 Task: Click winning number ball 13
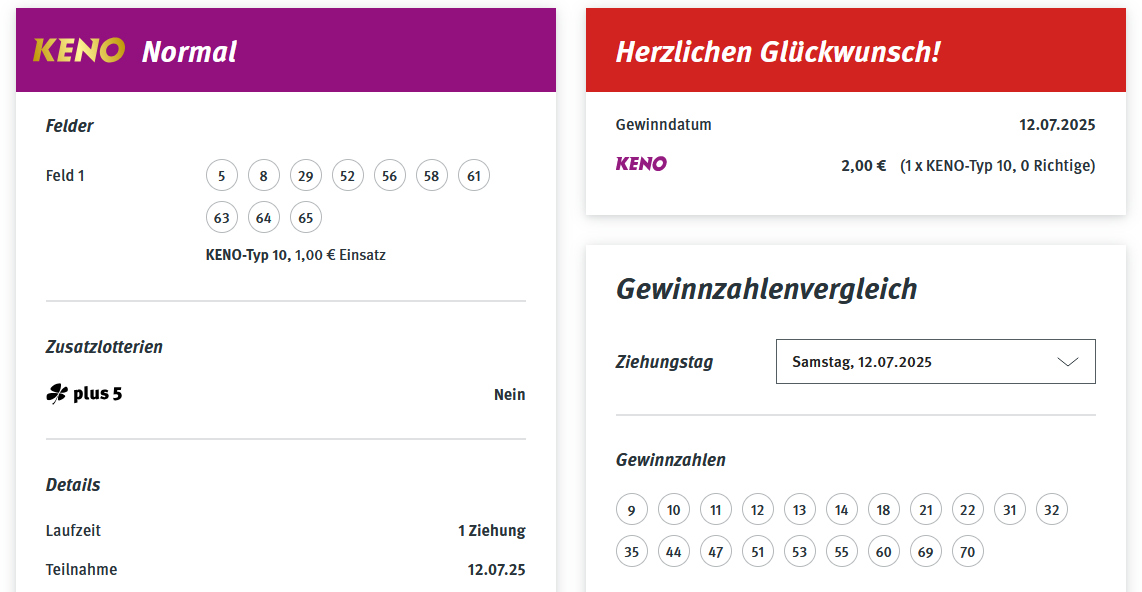tap(800, 510)
